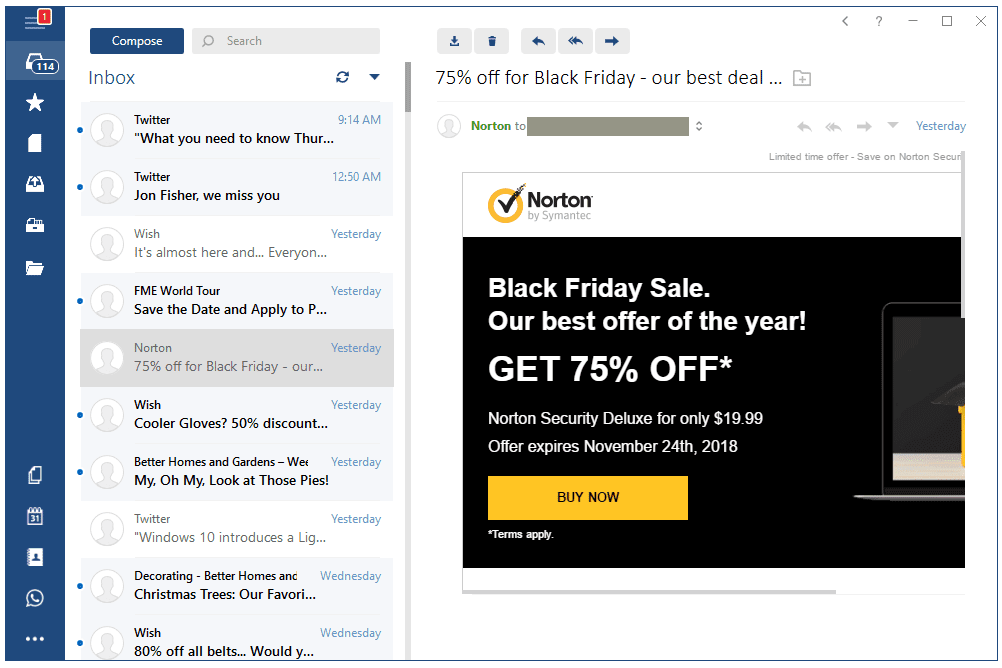Open the Starred folder star icon

point(35,102)
